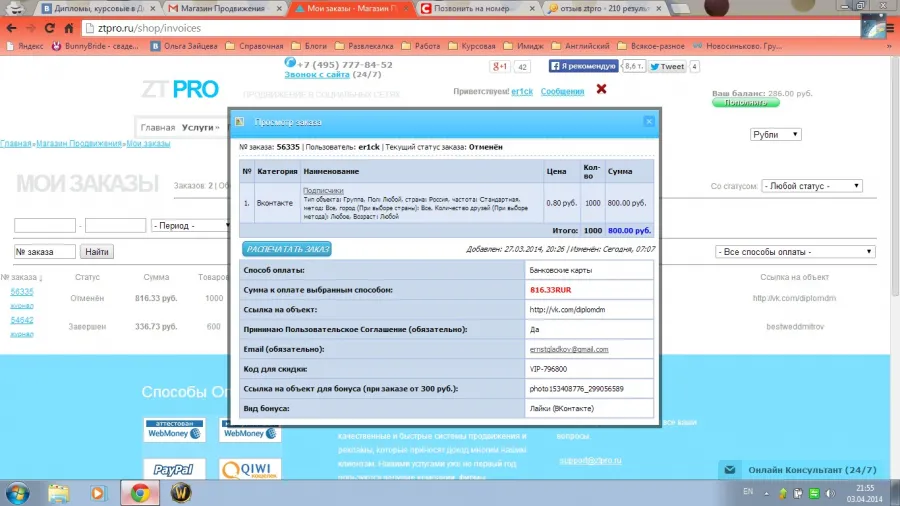The width and height of the screenshot is (900, 506).
Task: Click the 'РАСПЕЧАТАТЬ ЗАКАЗ' button
Action: pos(287,249)
